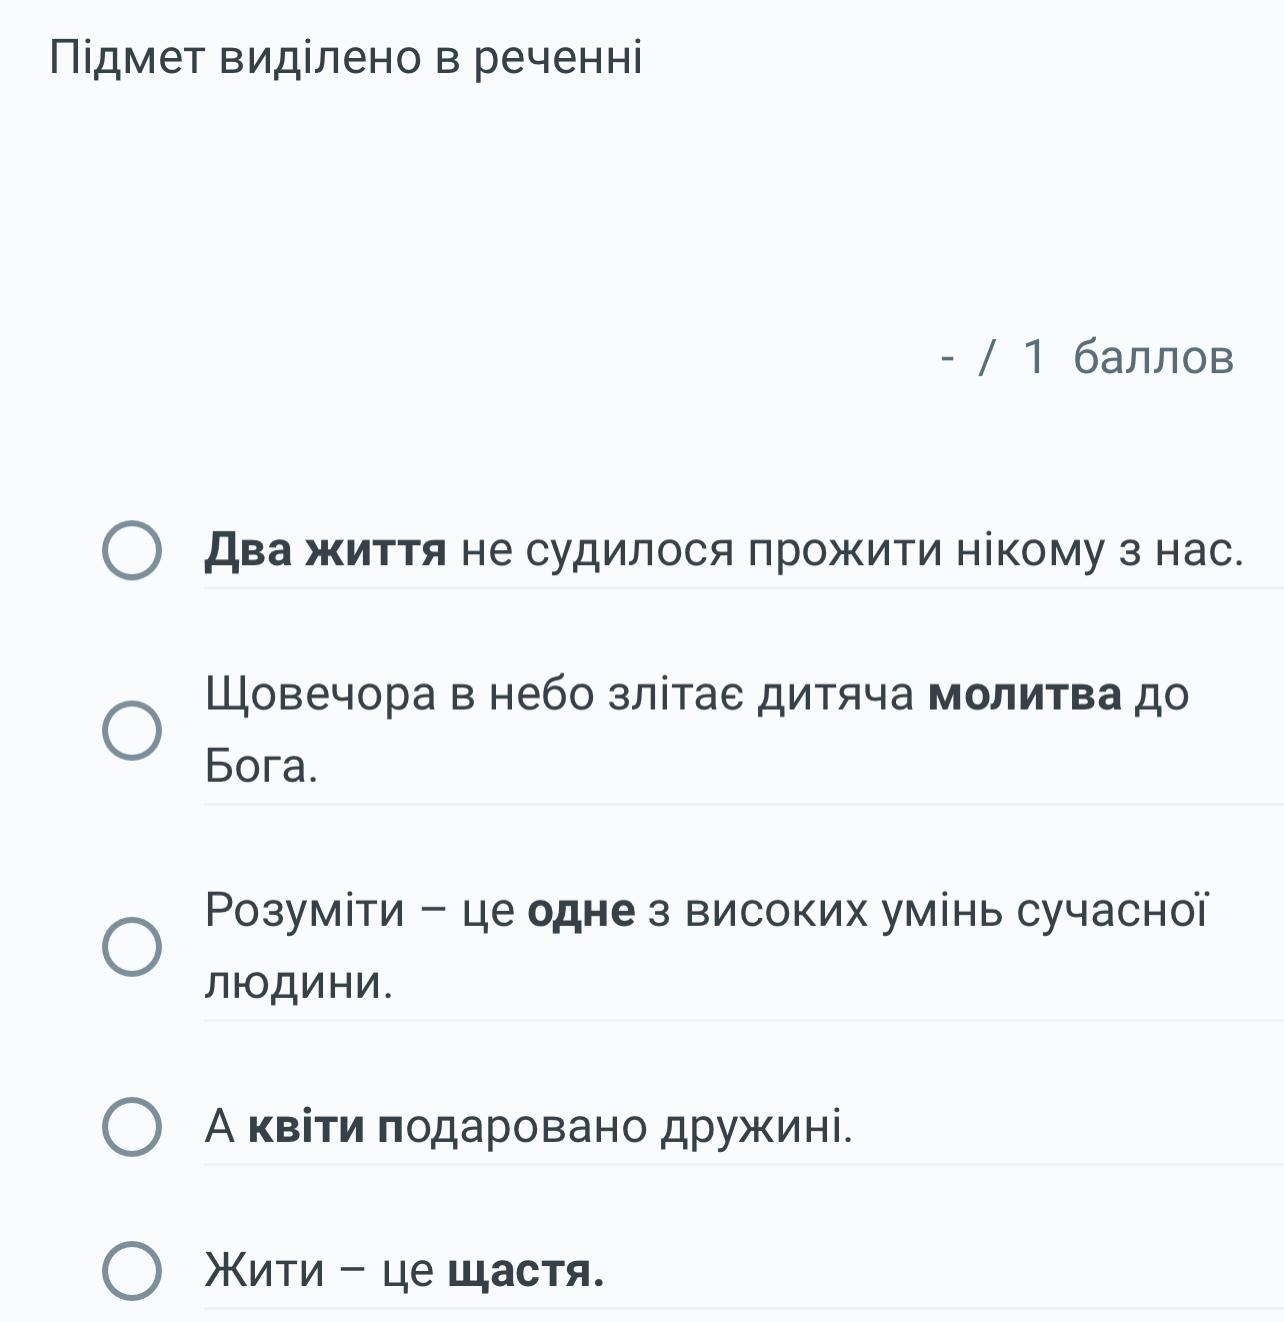Click the word 'людини.' in third option
Viewport: 1284px width, 1322px height.
(299, 982)
